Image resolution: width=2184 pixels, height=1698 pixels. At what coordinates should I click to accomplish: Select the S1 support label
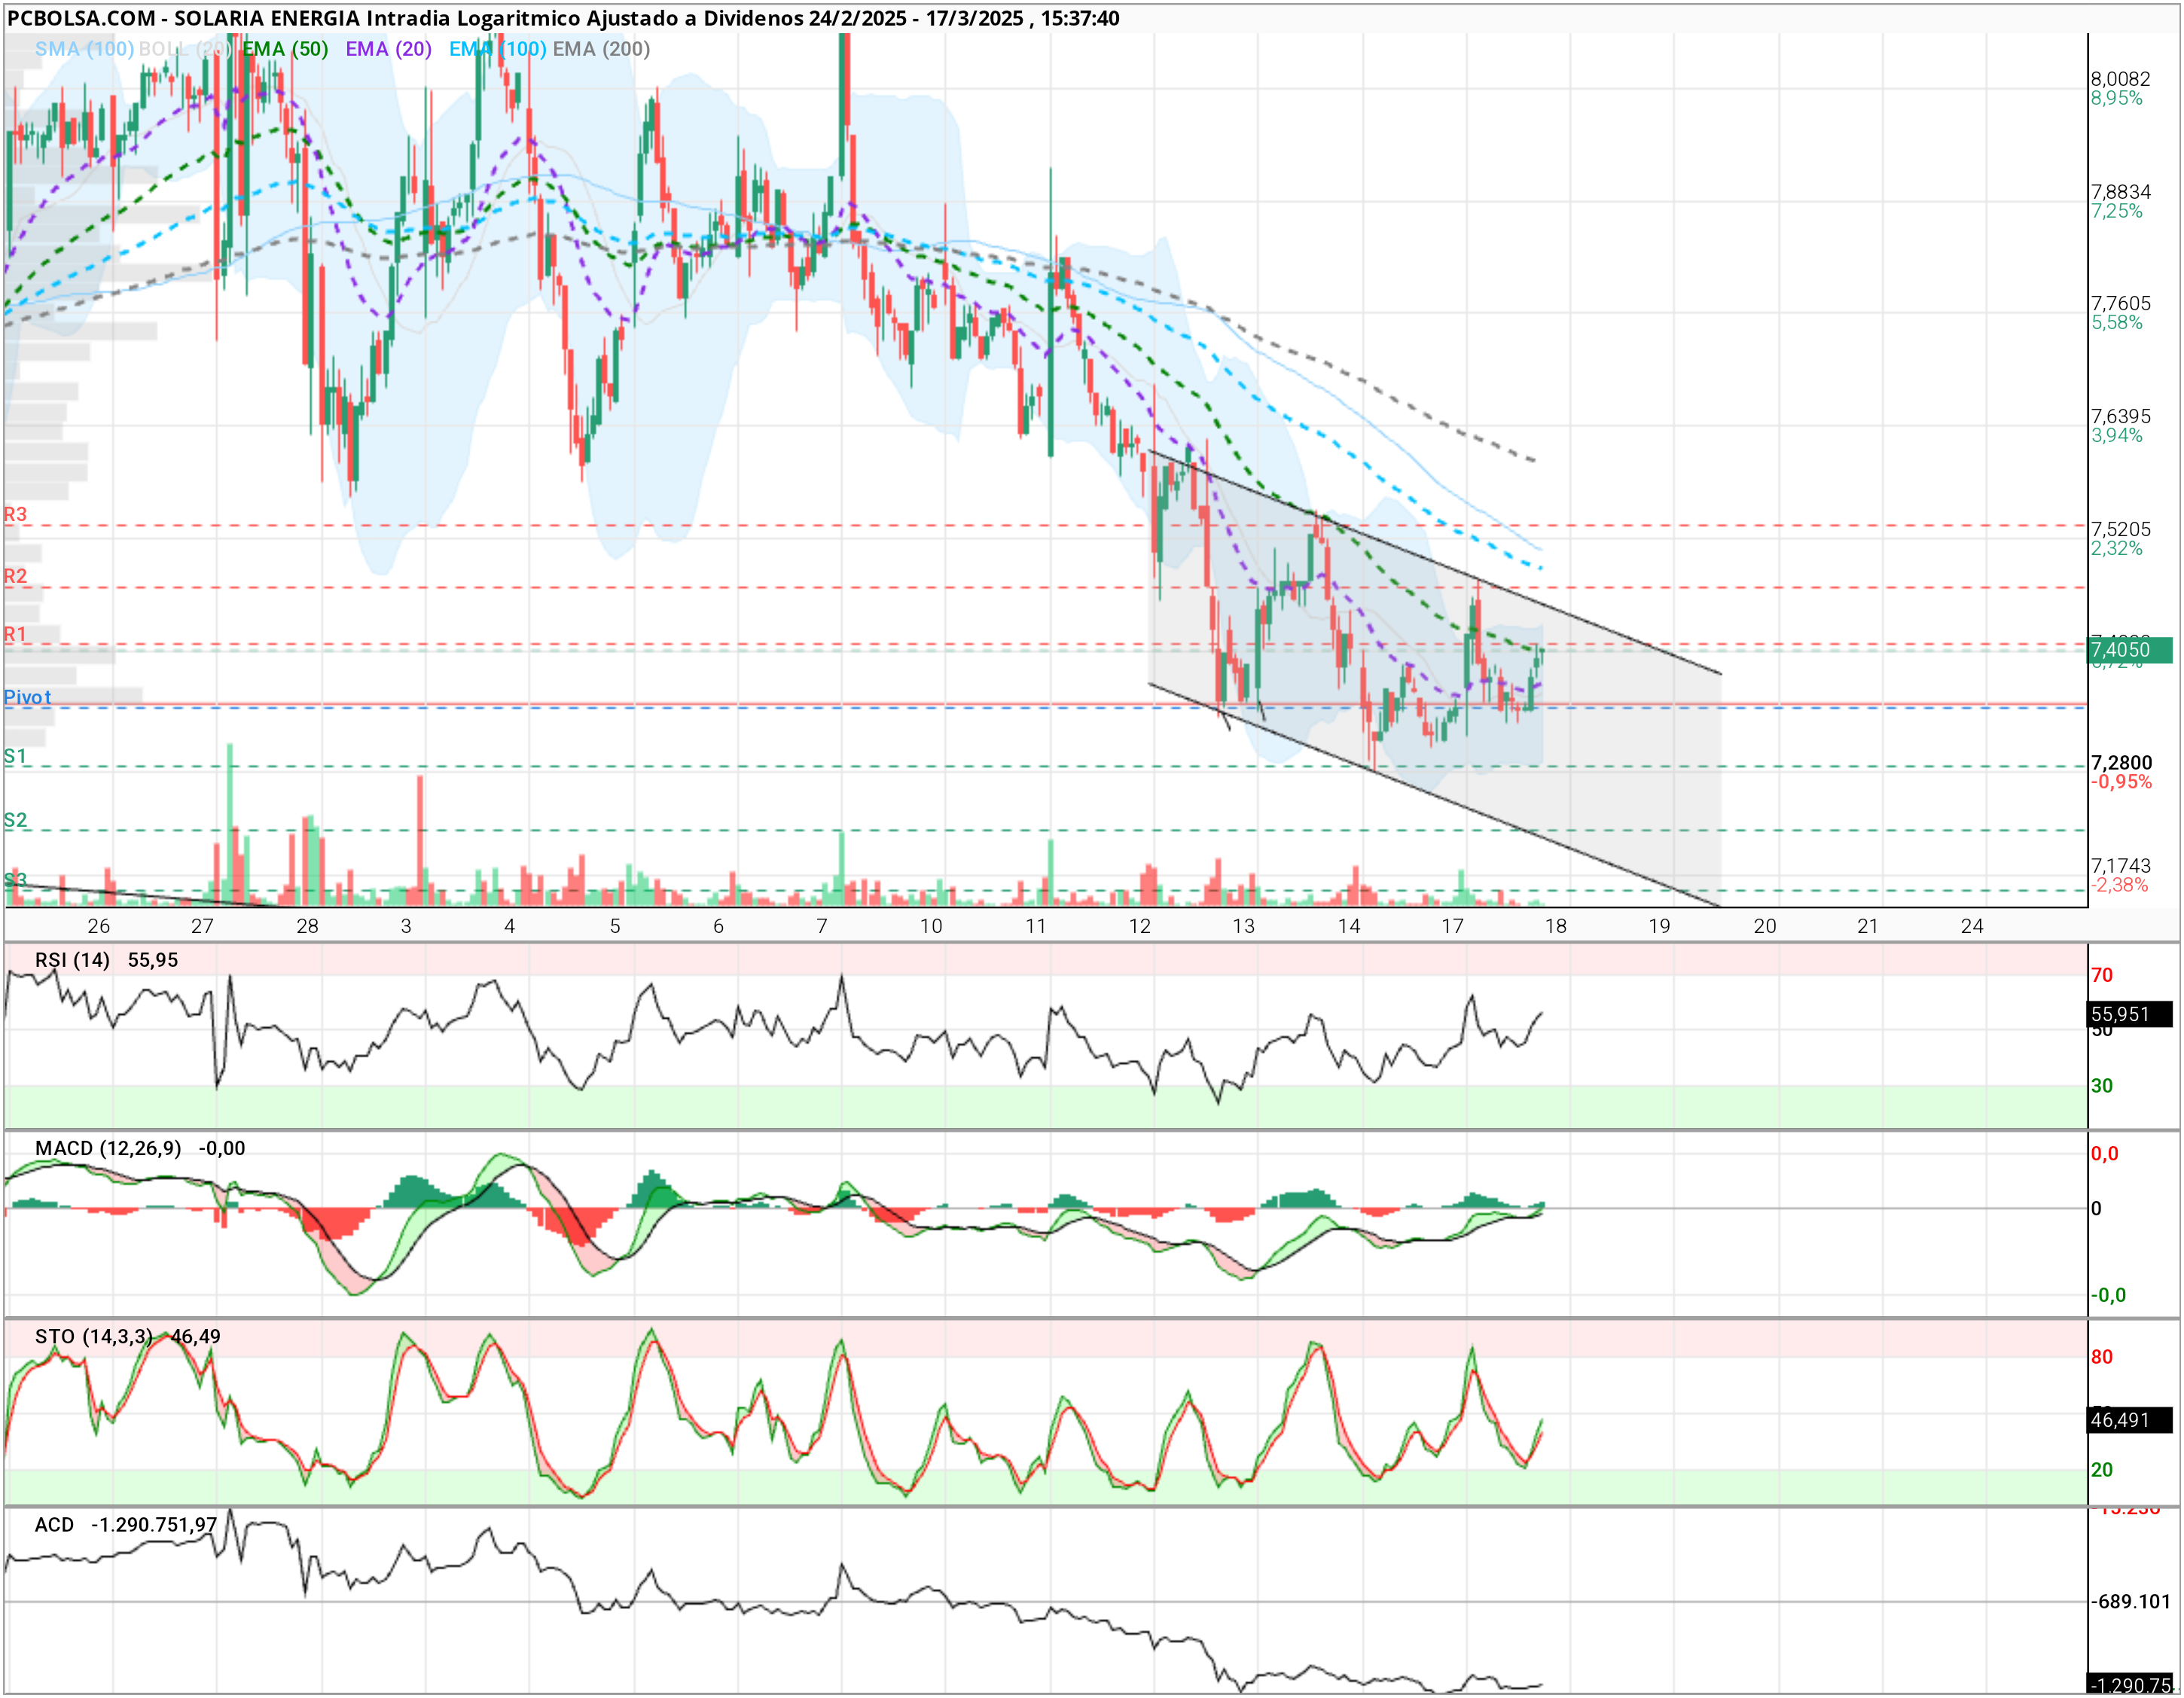tap(15, 756)
